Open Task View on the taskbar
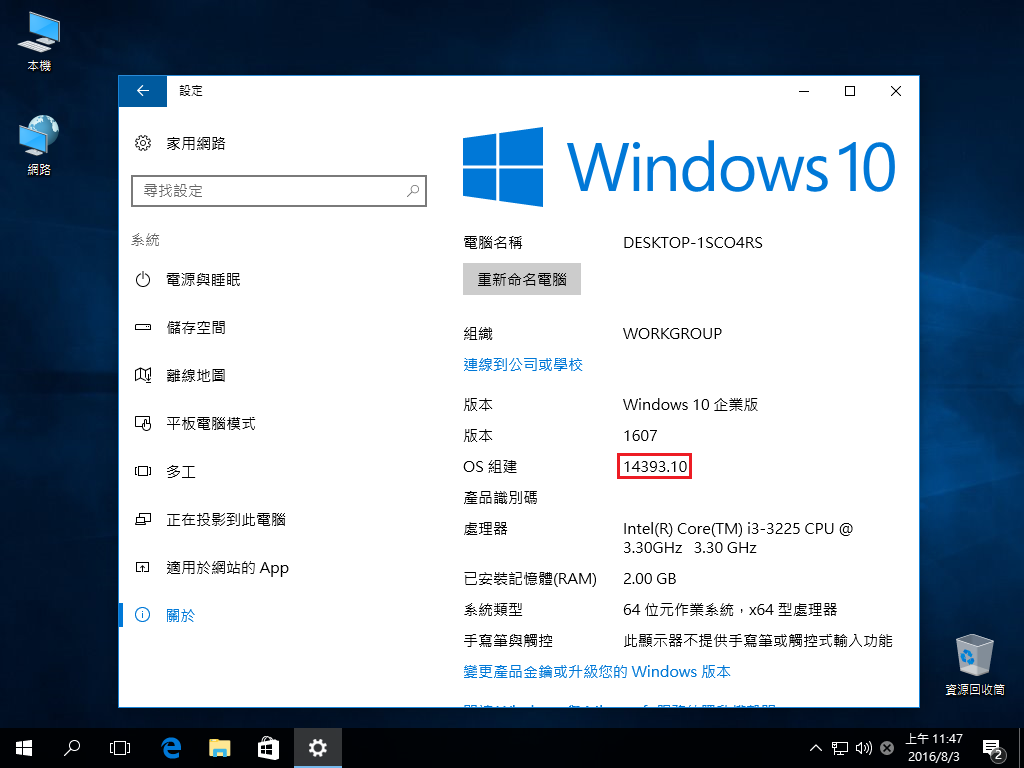The image size is (1024, 768). [x=120, y=748]
